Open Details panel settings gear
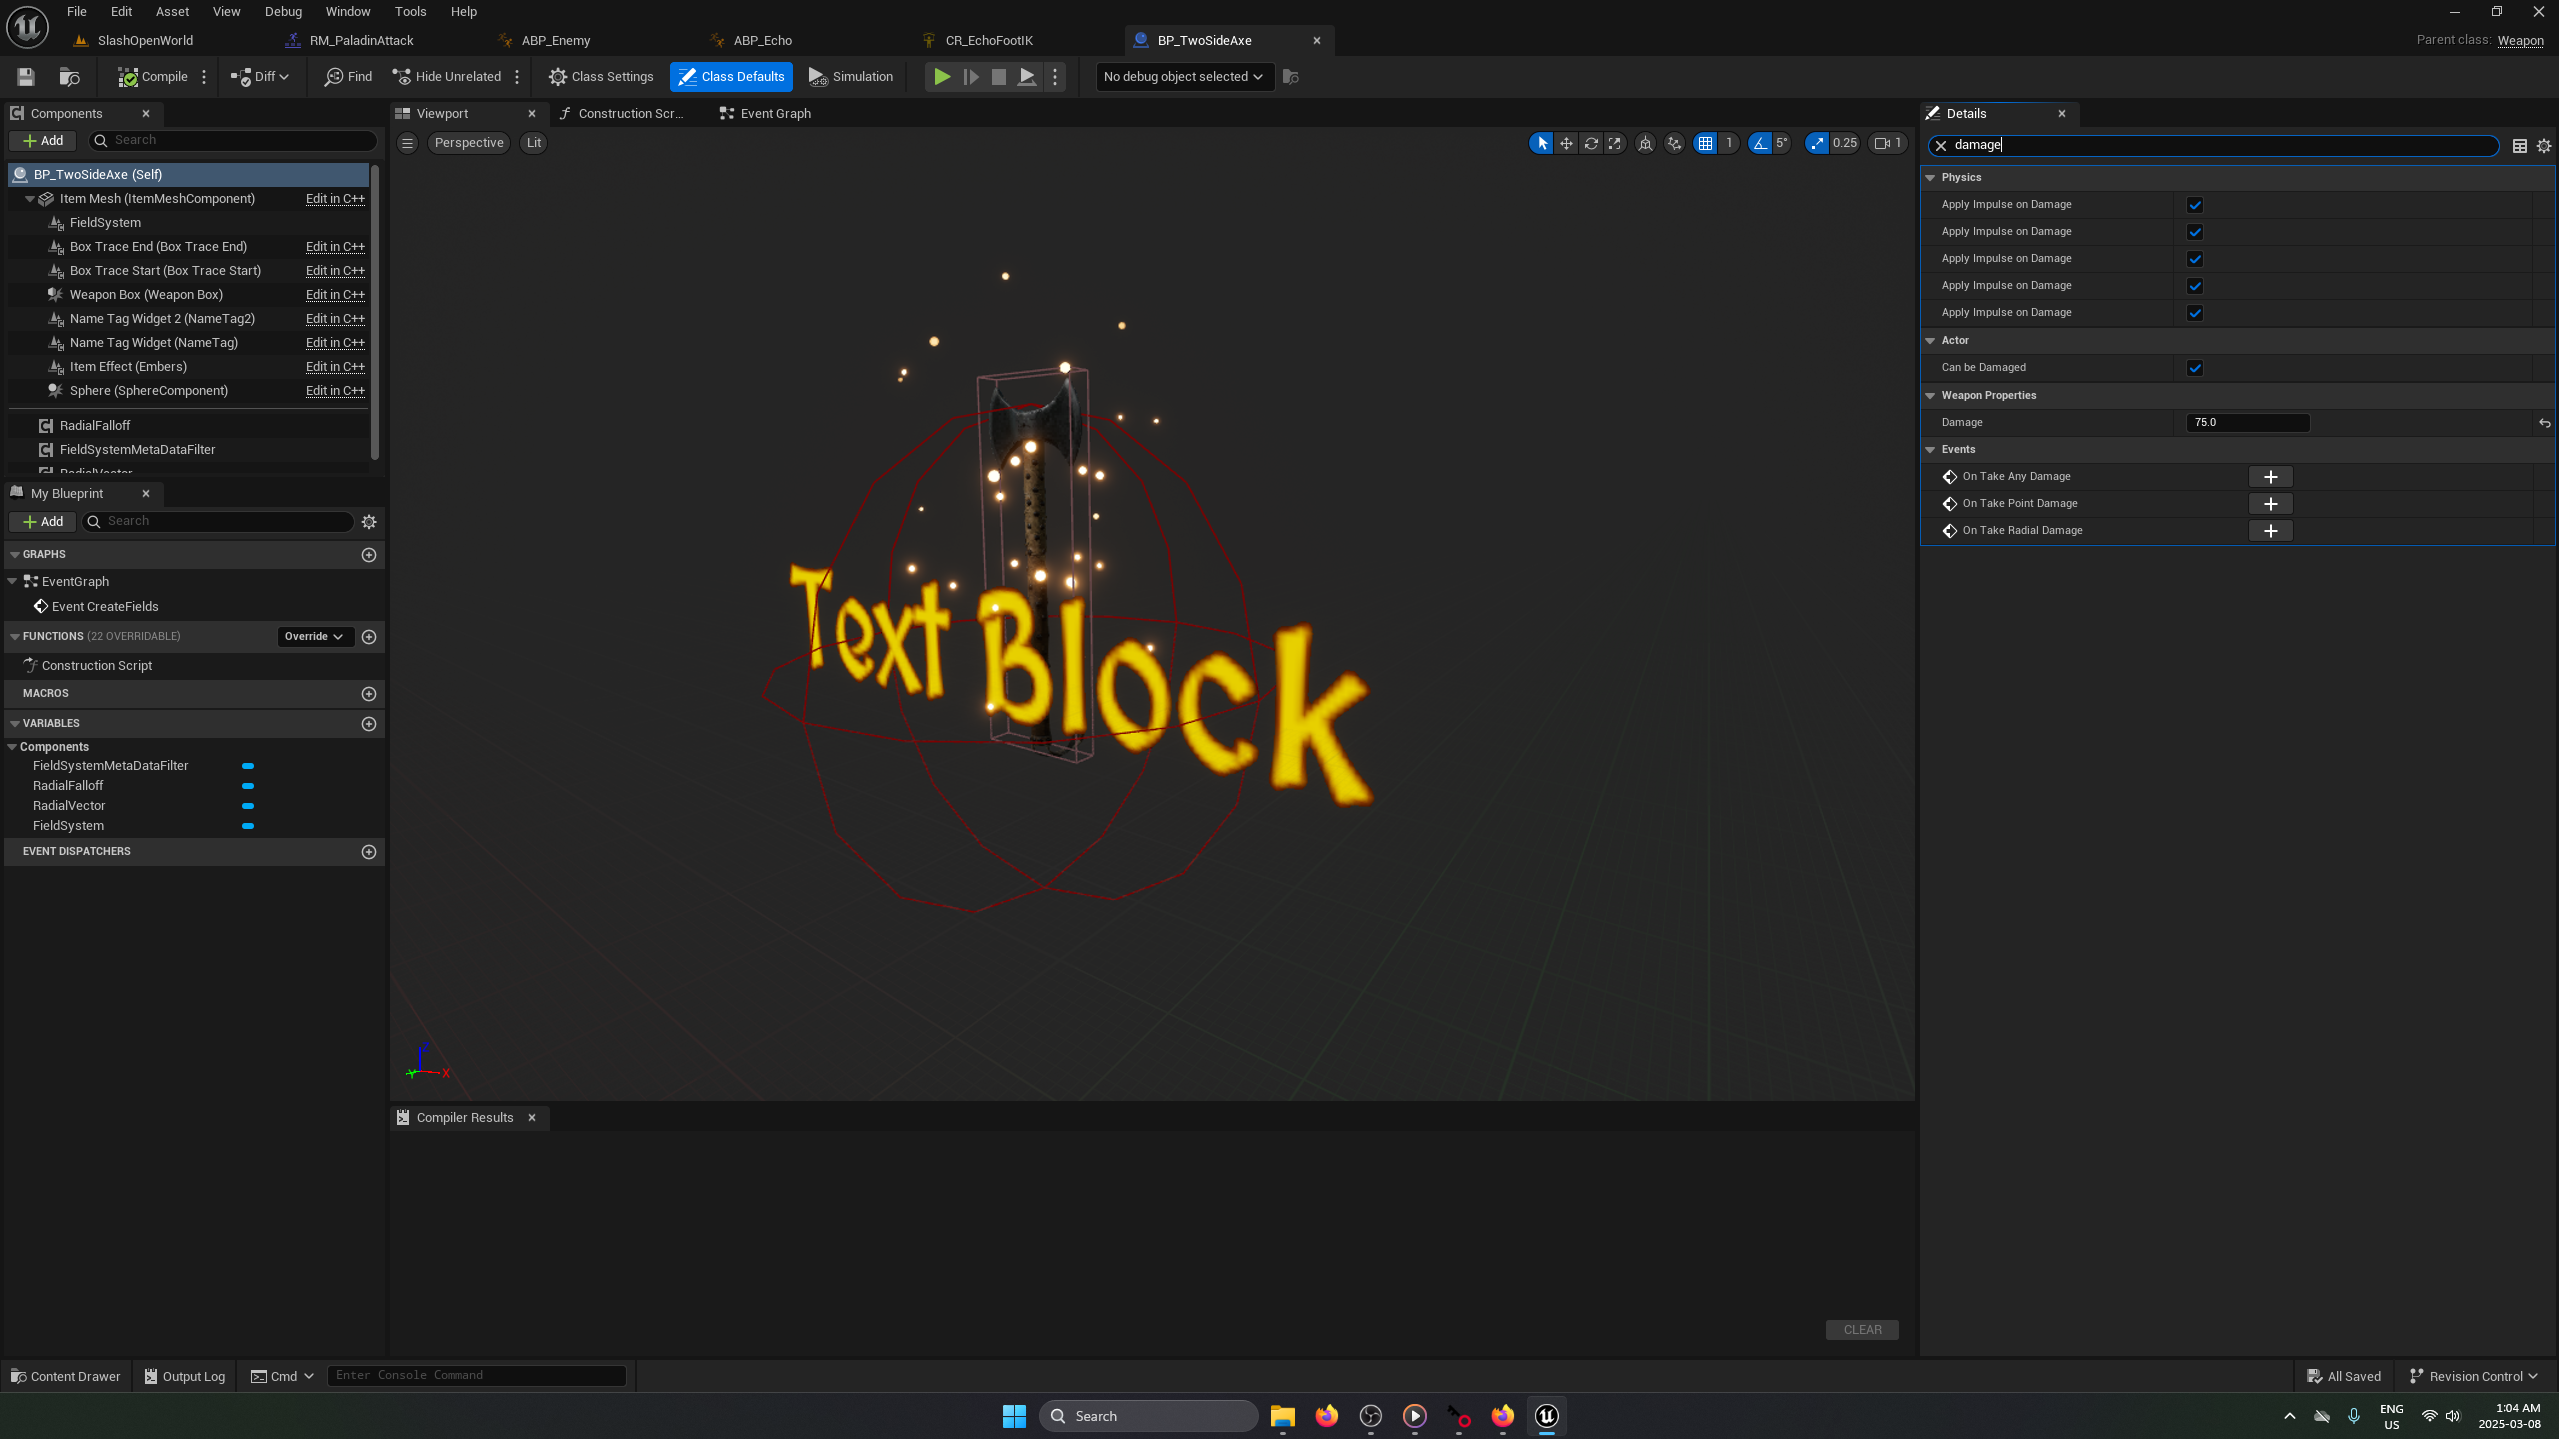The width and height of the screenshot is (2559, 1439). (2543, 146)
